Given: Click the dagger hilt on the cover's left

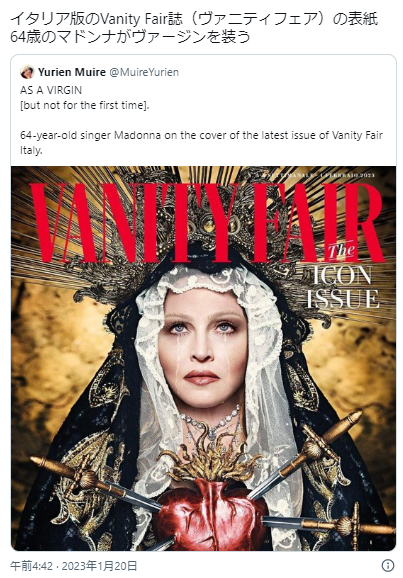Looking at the screenshot, I should [72, 473].
